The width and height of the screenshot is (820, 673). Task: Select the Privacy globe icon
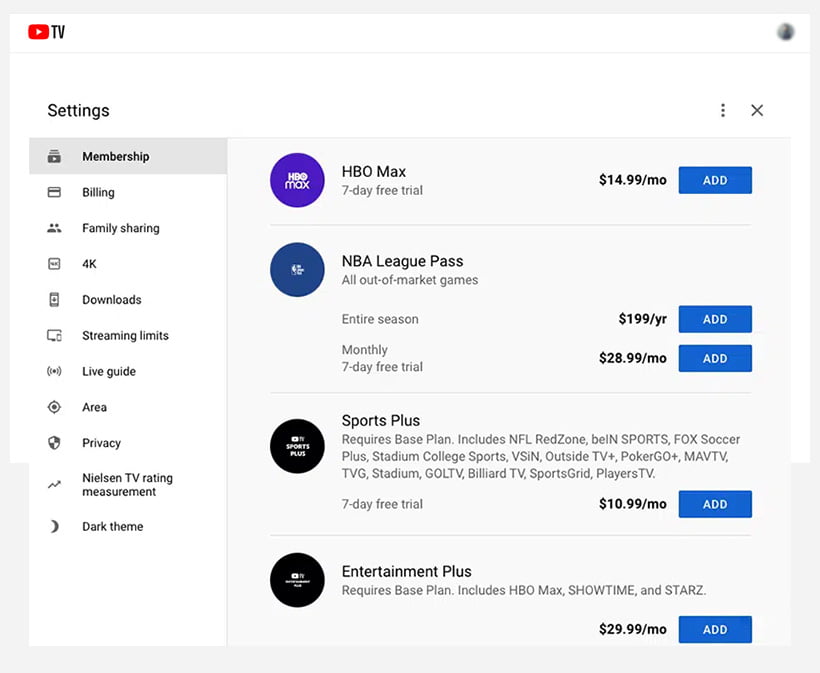(57, 443)
